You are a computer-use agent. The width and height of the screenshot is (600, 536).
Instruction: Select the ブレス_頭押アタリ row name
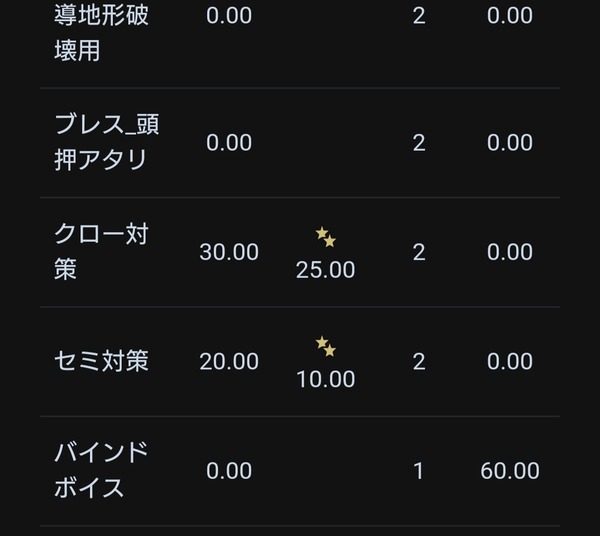107,142
